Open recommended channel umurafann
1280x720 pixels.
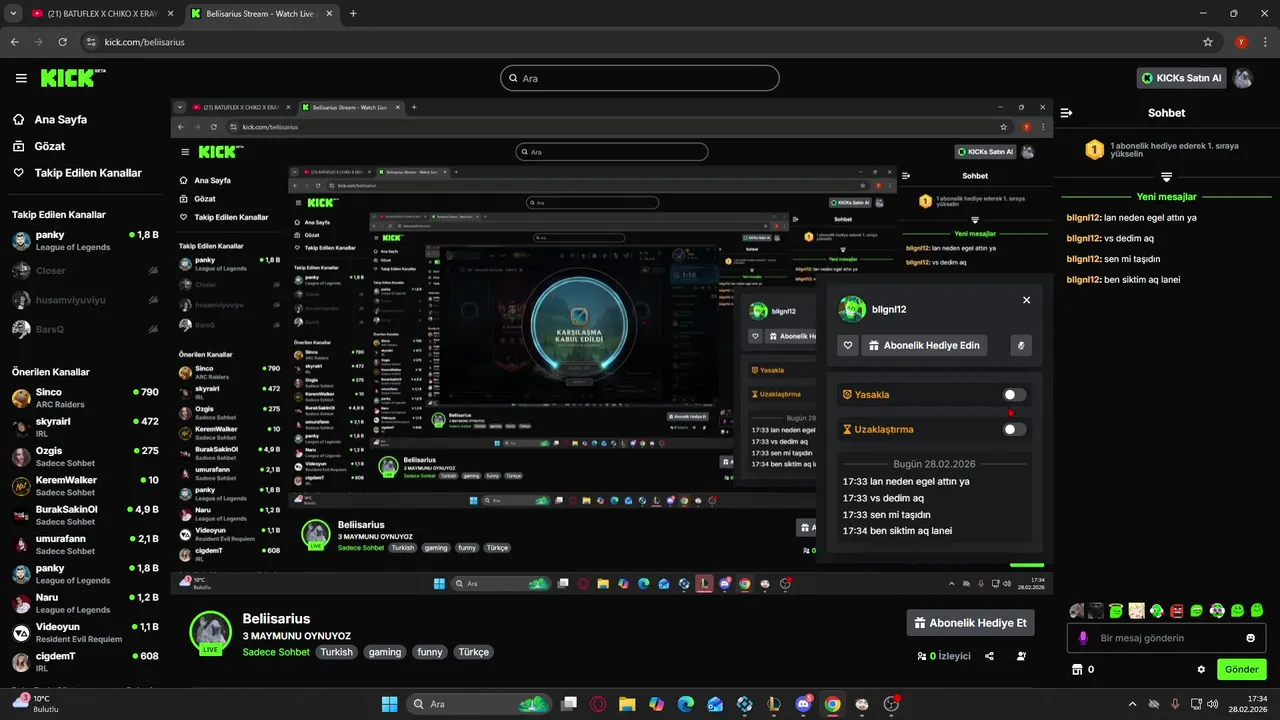[85, 544]
